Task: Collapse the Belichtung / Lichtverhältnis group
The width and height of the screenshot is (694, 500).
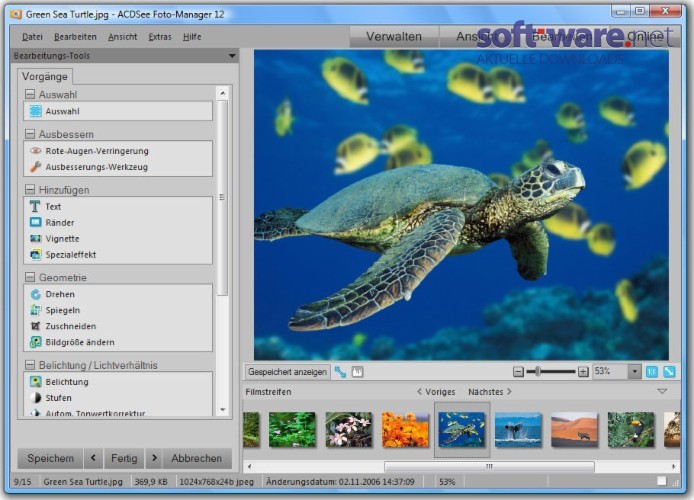Action: click(x=30, y=365)
